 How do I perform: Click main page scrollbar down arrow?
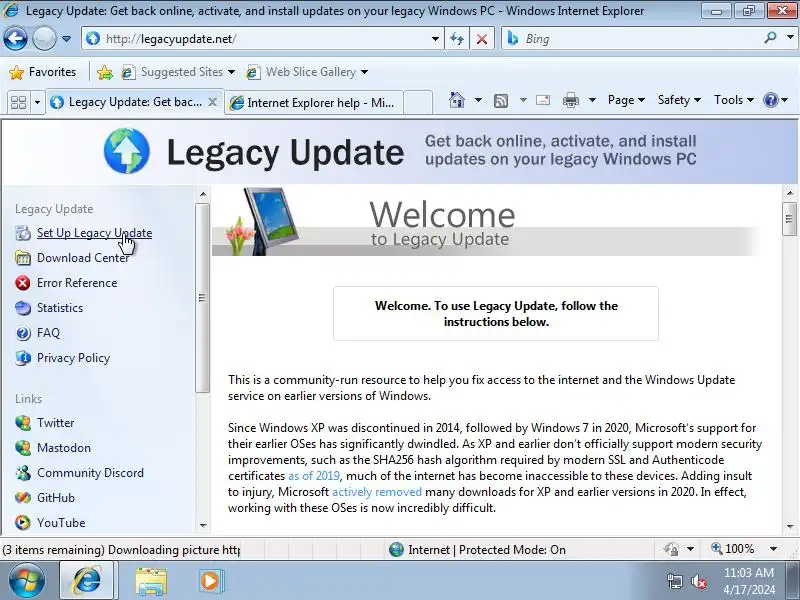click(790, 526)
